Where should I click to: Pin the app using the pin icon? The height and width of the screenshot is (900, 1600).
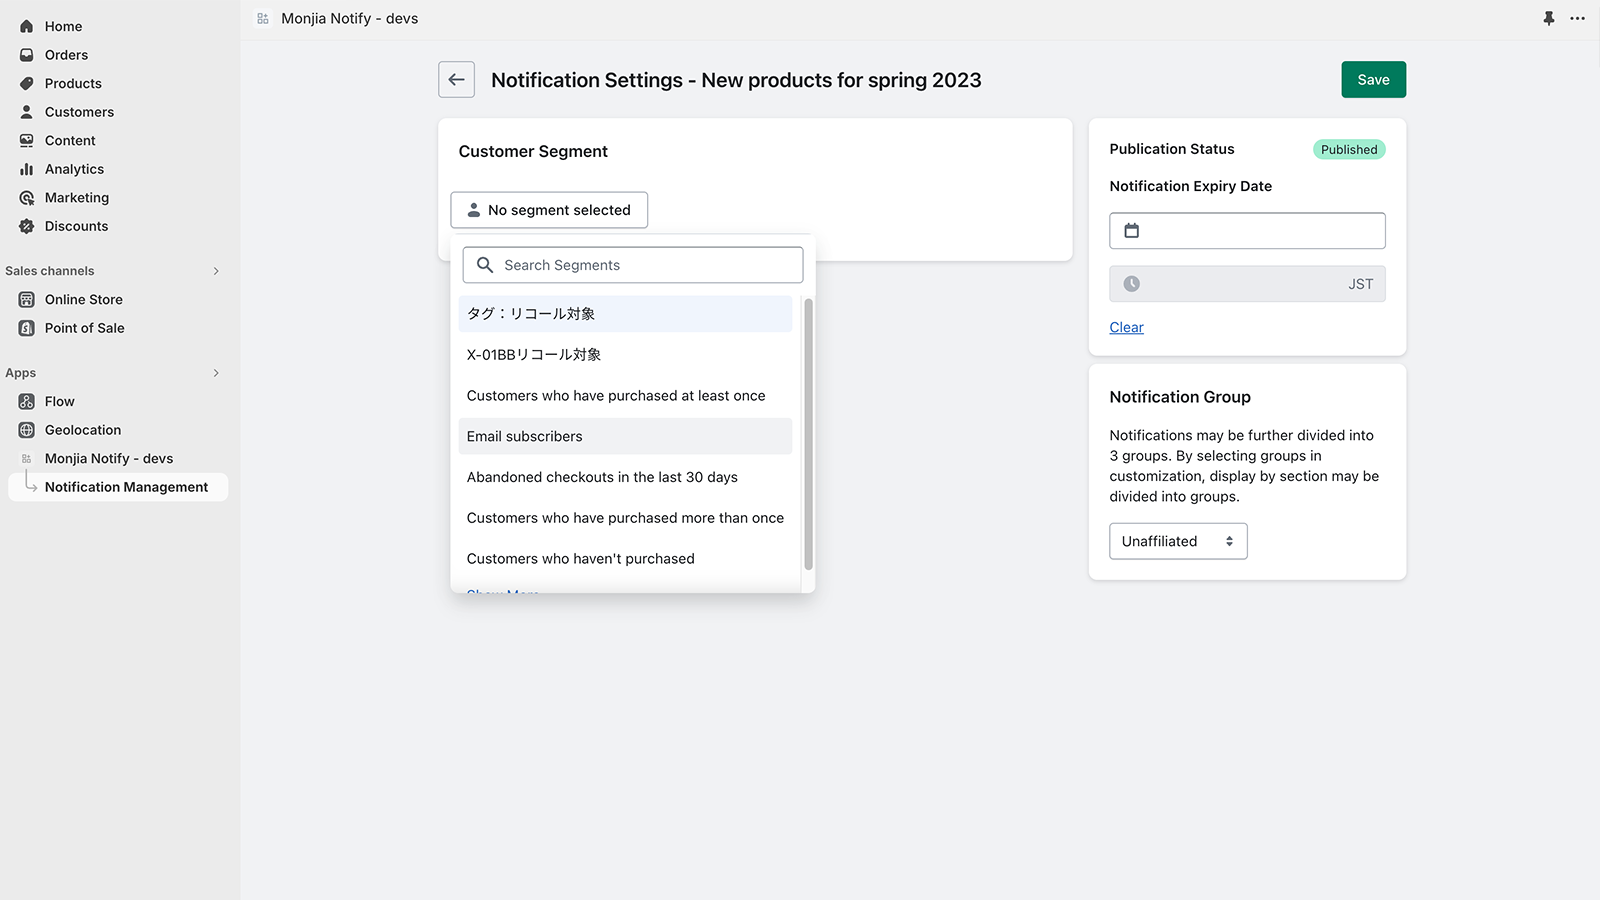tap(1548, 18)
